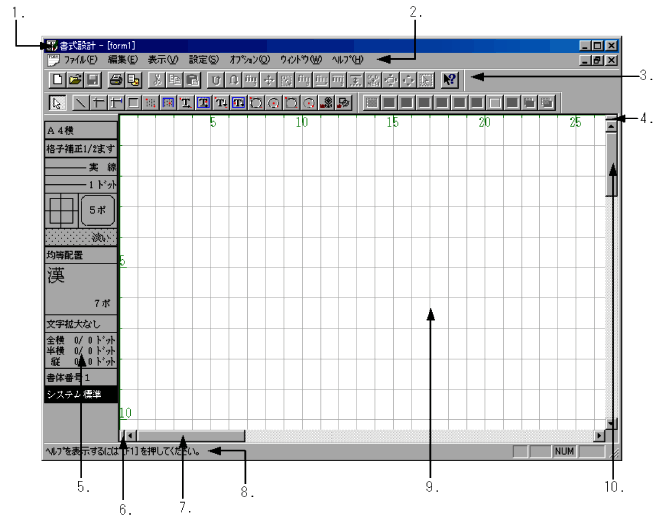Open the ヘルプ(H) menu
Image resolution: width=665 pixels, height=521 pixels.
pyautogui.click(x=348, y=60)
